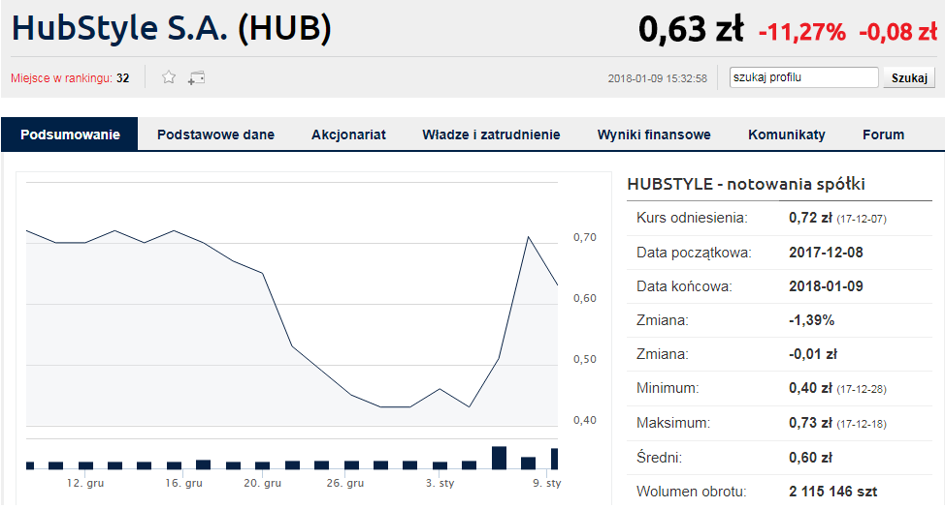Click the ranking number 32
The width and height of the screenshot is (945, 508).
[123, 78]
